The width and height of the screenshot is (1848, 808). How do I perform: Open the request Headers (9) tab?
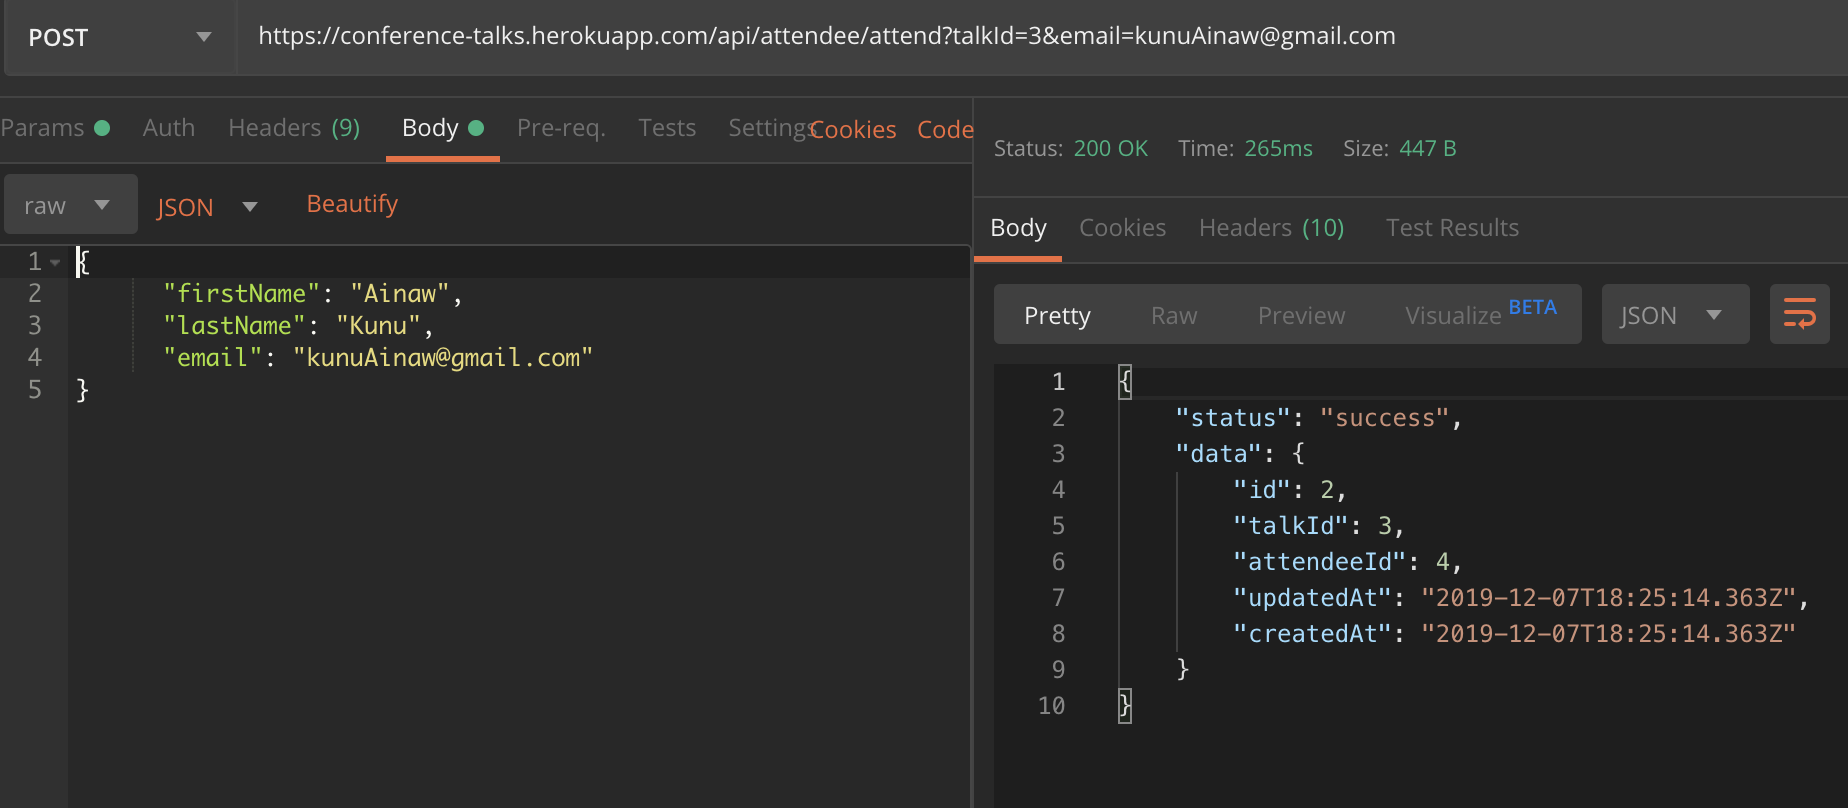pos(294,128)
